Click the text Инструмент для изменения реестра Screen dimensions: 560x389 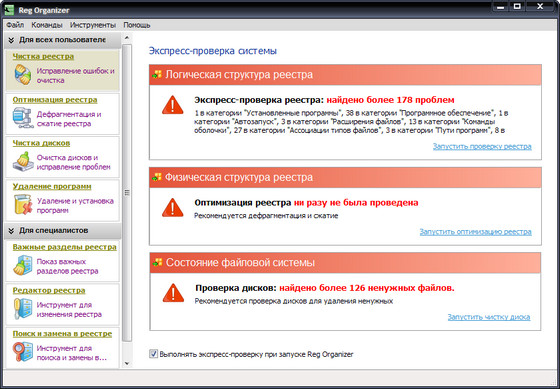(69, 310)
